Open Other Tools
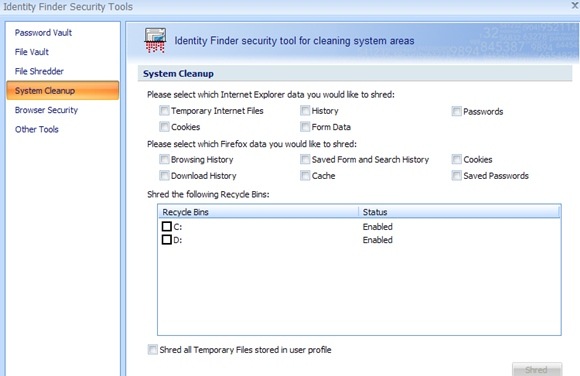This screenshot has width=580, height=376. [x=37, y=130]
